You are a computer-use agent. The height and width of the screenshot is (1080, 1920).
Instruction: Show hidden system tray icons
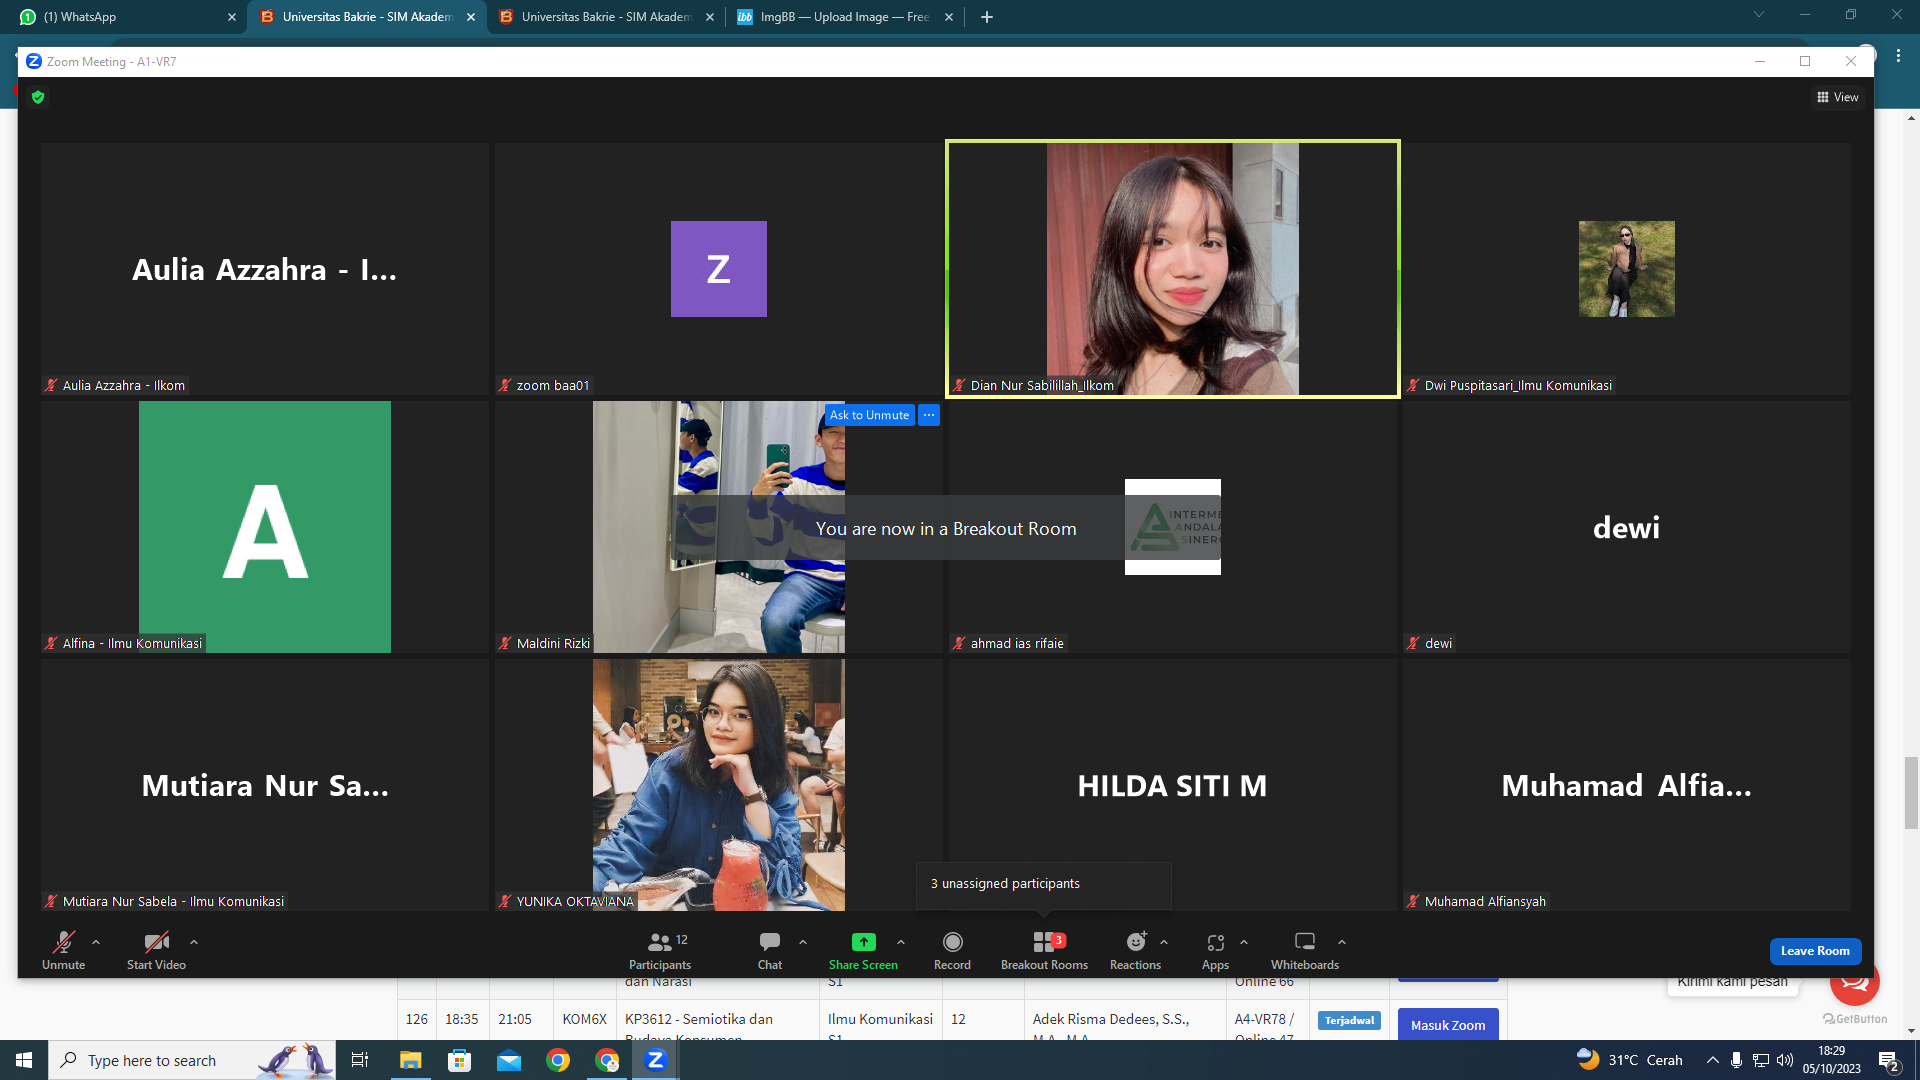coord(1713,1060)
